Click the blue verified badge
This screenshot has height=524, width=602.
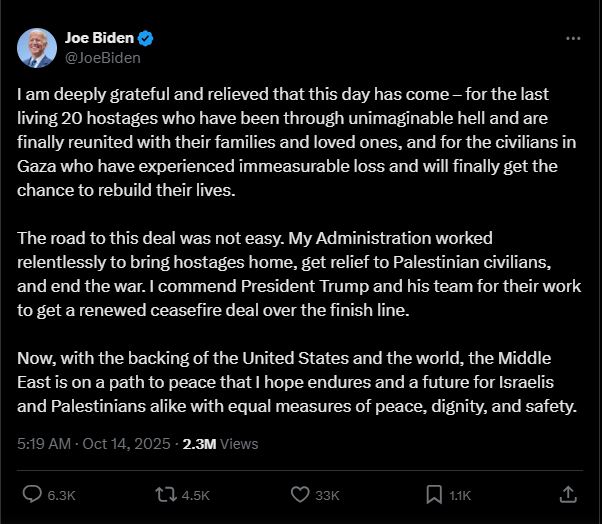146,38
